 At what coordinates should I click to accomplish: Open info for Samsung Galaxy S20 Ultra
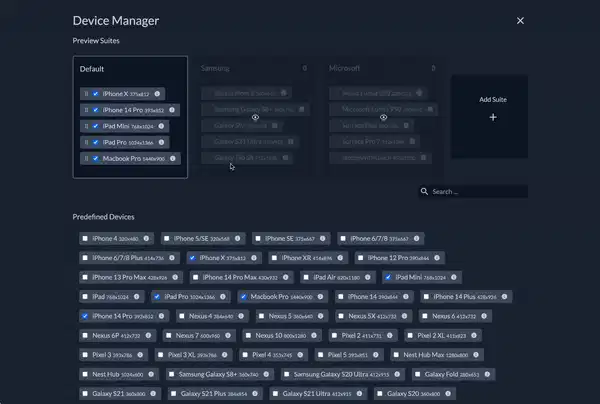(397, 374)
